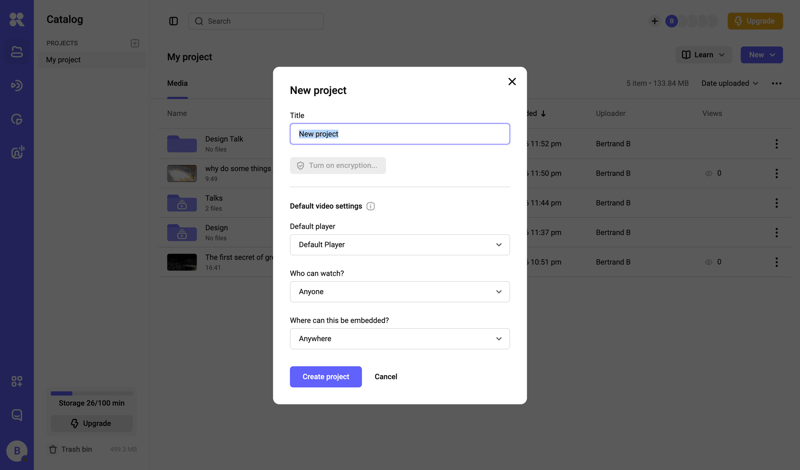Close the New project dialog
Image resolution: width=800 pixels, height=470 pixels.
coord(512,82)
